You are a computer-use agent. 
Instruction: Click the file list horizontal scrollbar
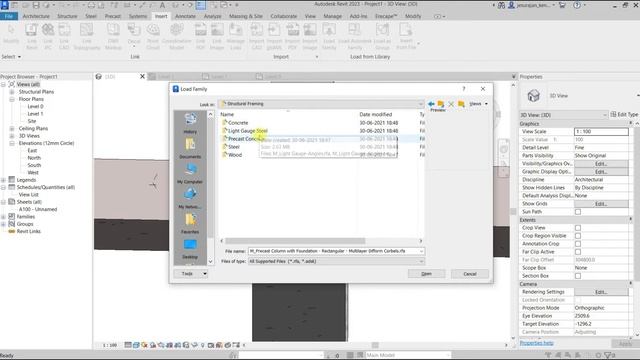pos(295,241)
